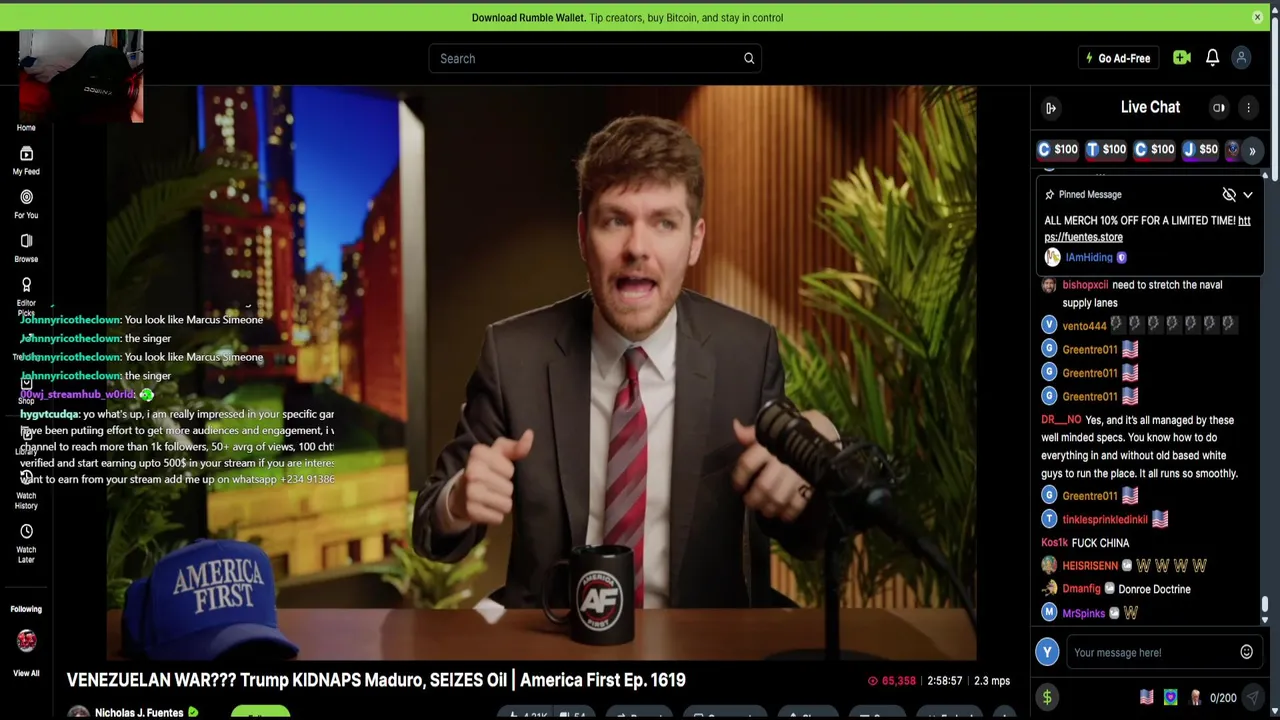Click first C $100 rant chip

coord(1058,149)
